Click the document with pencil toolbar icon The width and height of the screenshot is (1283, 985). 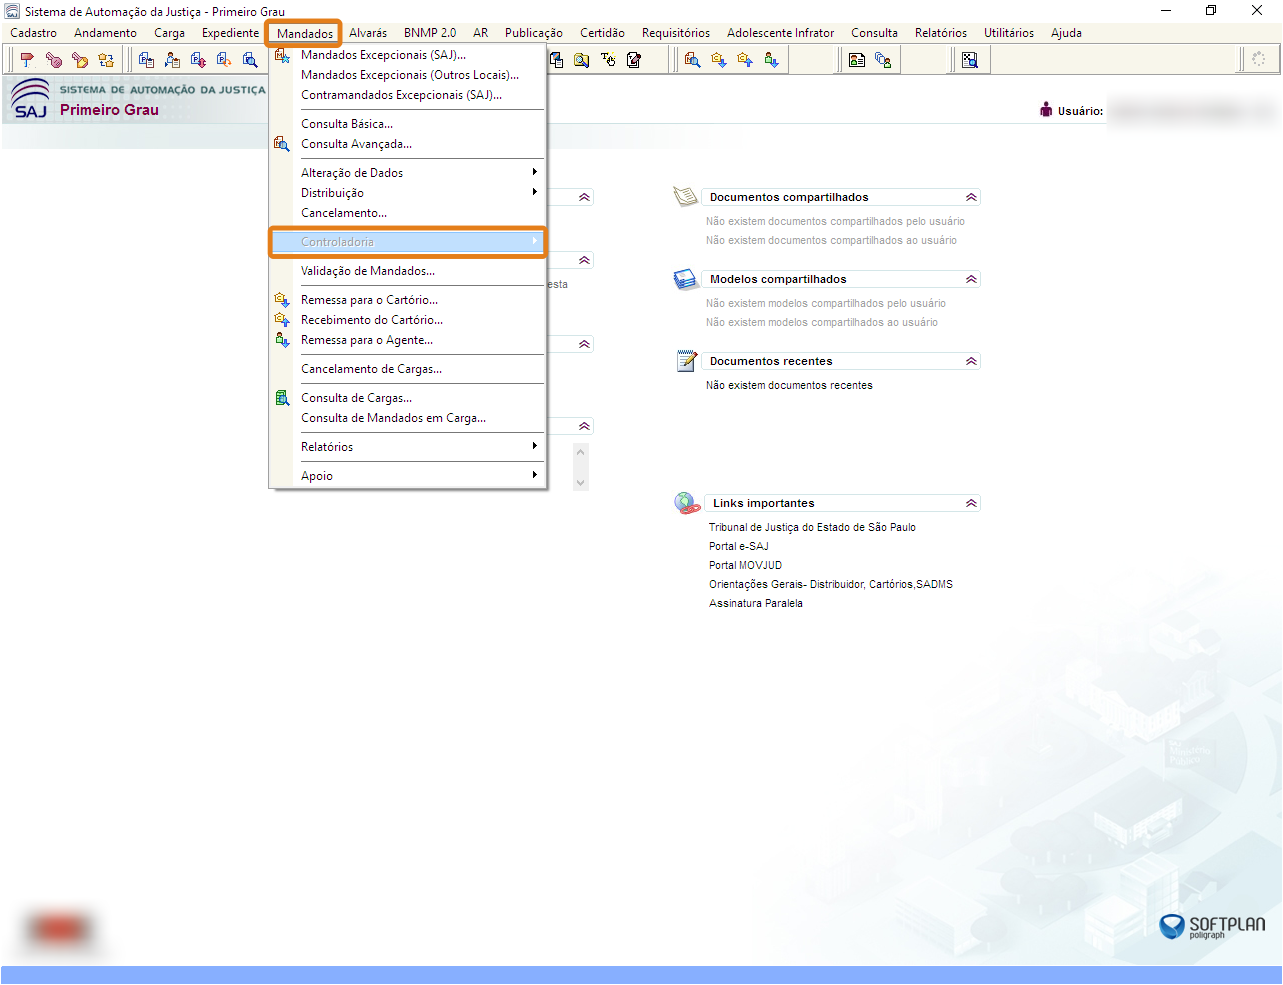[634, 60]
